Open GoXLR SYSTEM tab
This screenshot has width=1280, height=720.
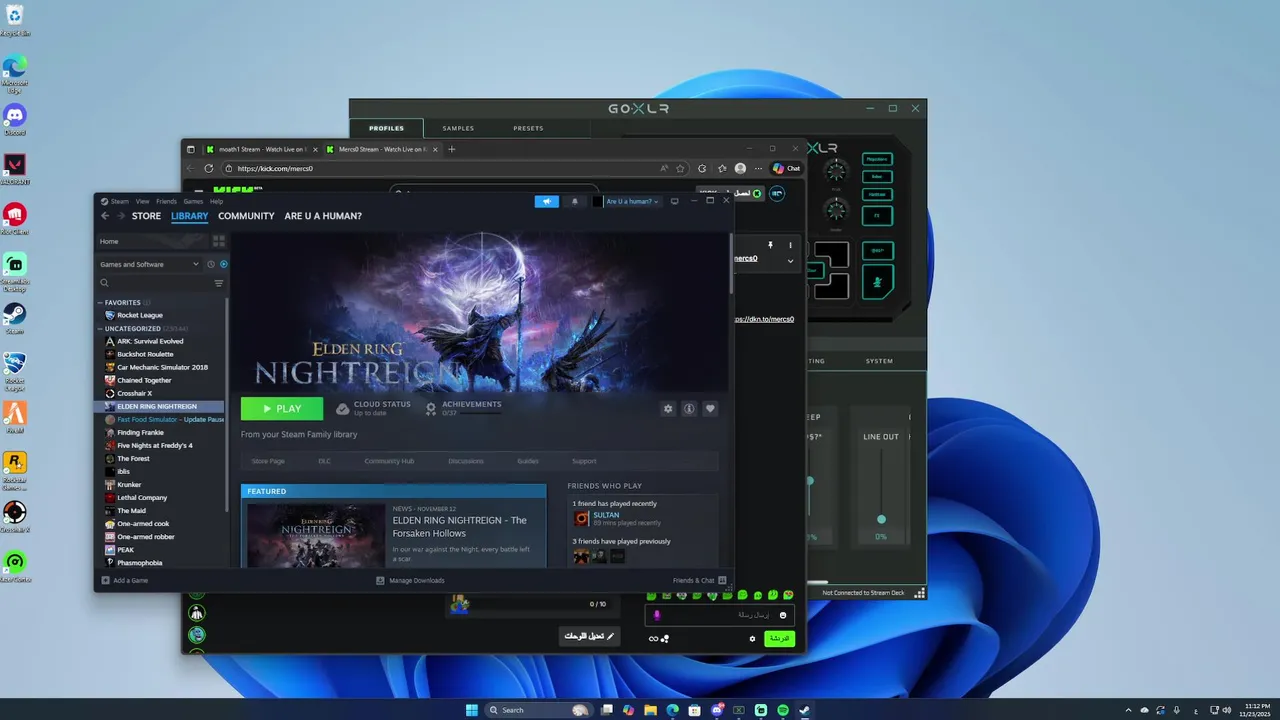pyautogui.click(x=879, y=361)
